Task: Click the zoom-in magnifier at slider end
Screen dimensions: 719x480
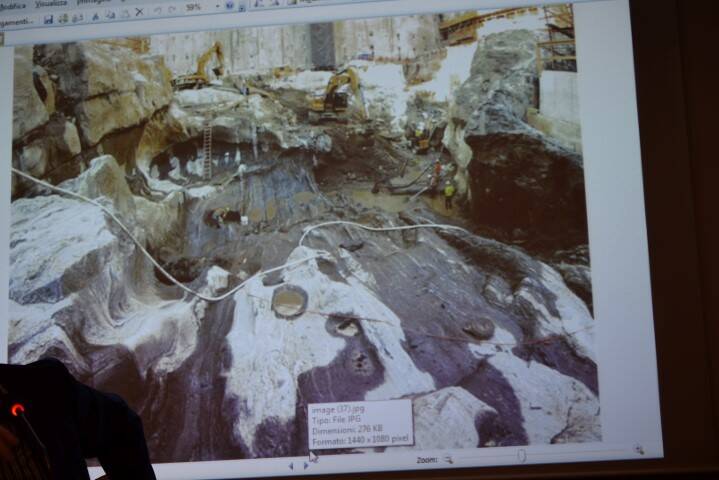Action: tap(640, 450)
